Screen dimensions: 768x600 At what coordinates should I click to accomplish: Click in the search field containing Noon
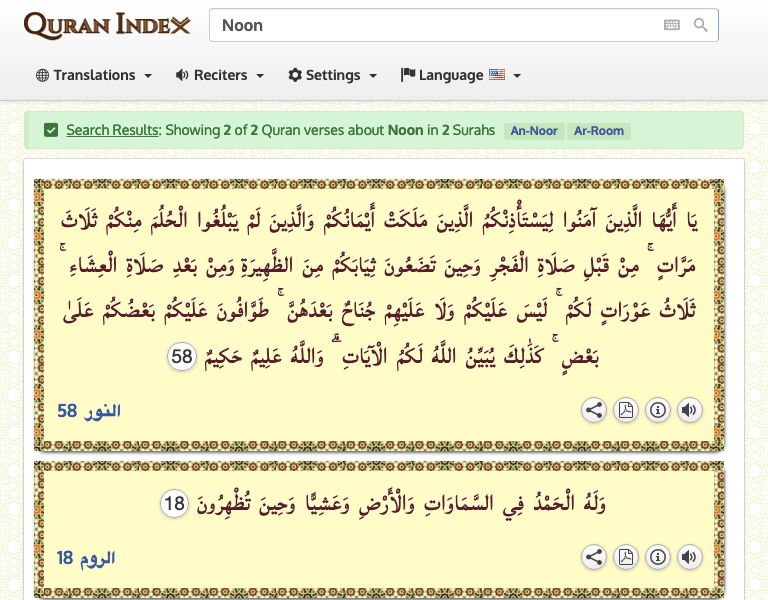430,26
